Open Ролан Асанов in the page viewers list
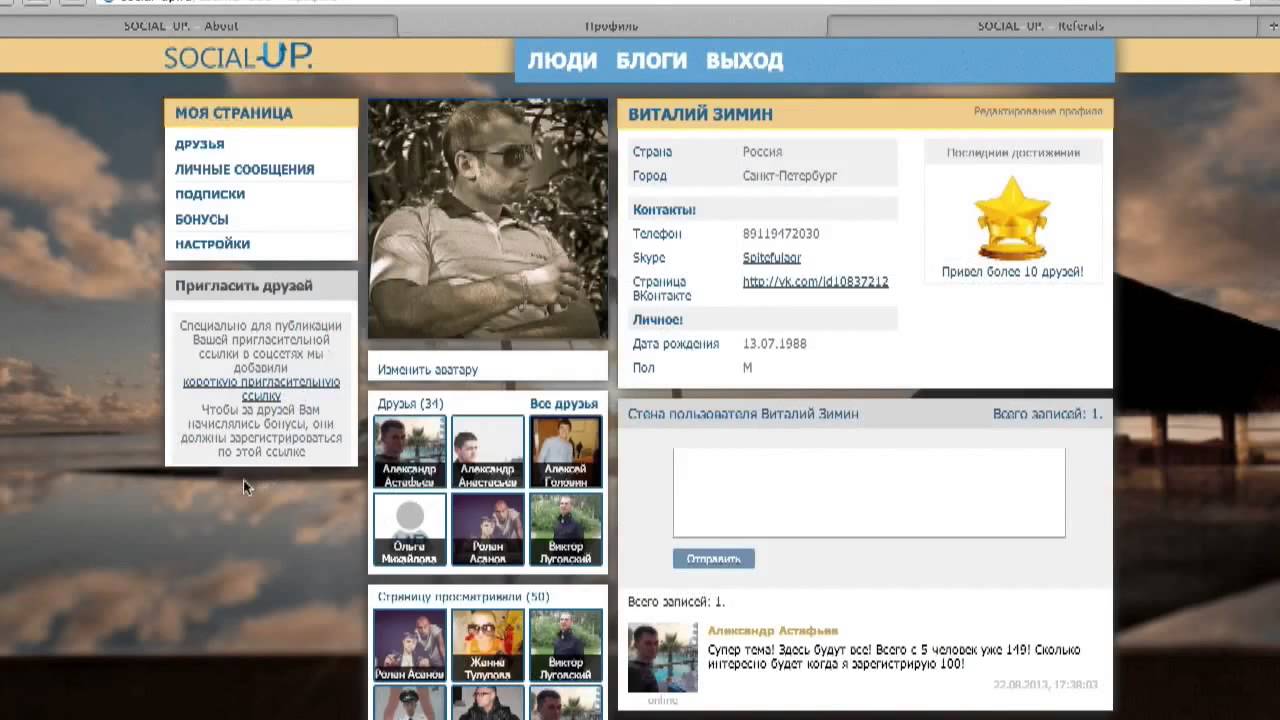Image resolution: width=1280 pixels, height=720 pixels. [410, 646]
